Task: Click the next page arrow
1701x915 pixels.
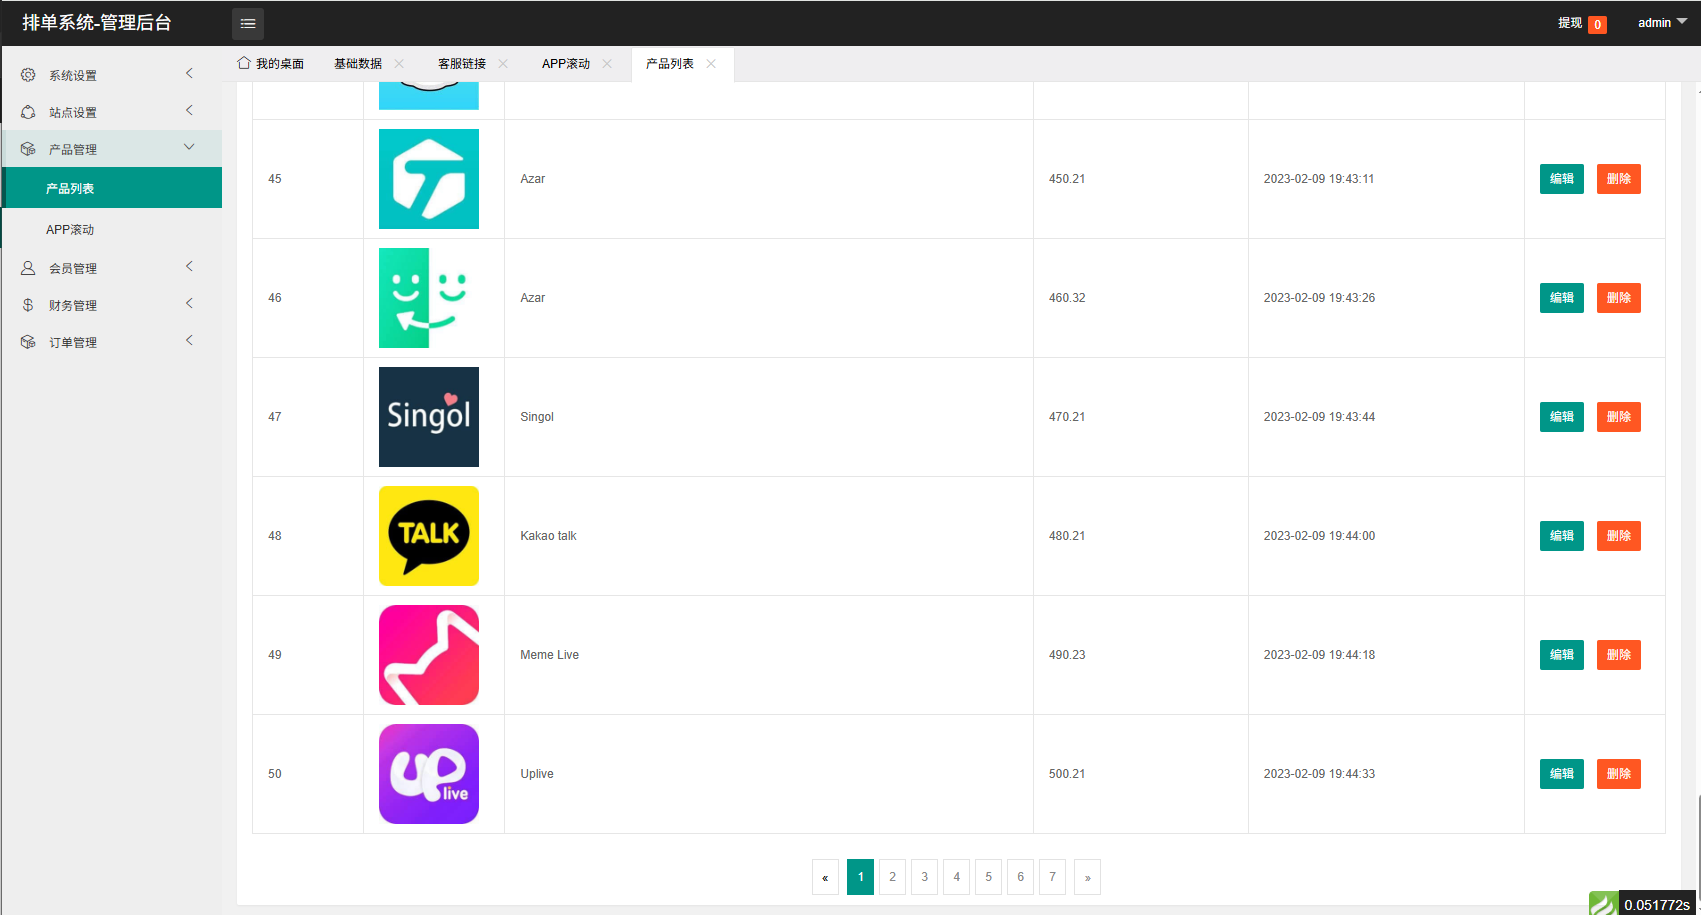Action: [1087, 877]
